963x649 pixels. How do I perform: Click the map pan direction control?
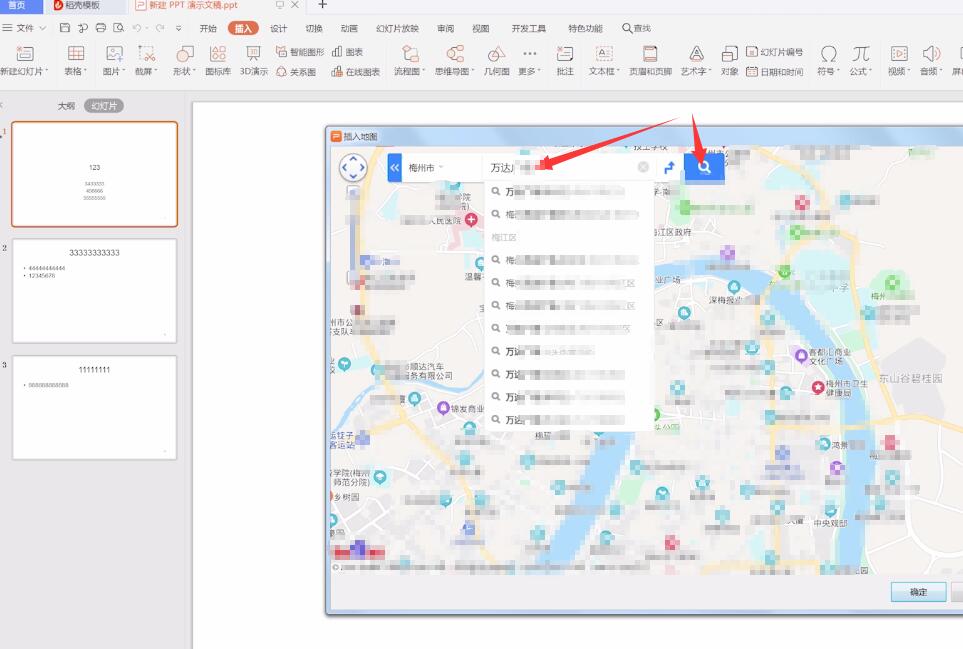click(353, 167)
